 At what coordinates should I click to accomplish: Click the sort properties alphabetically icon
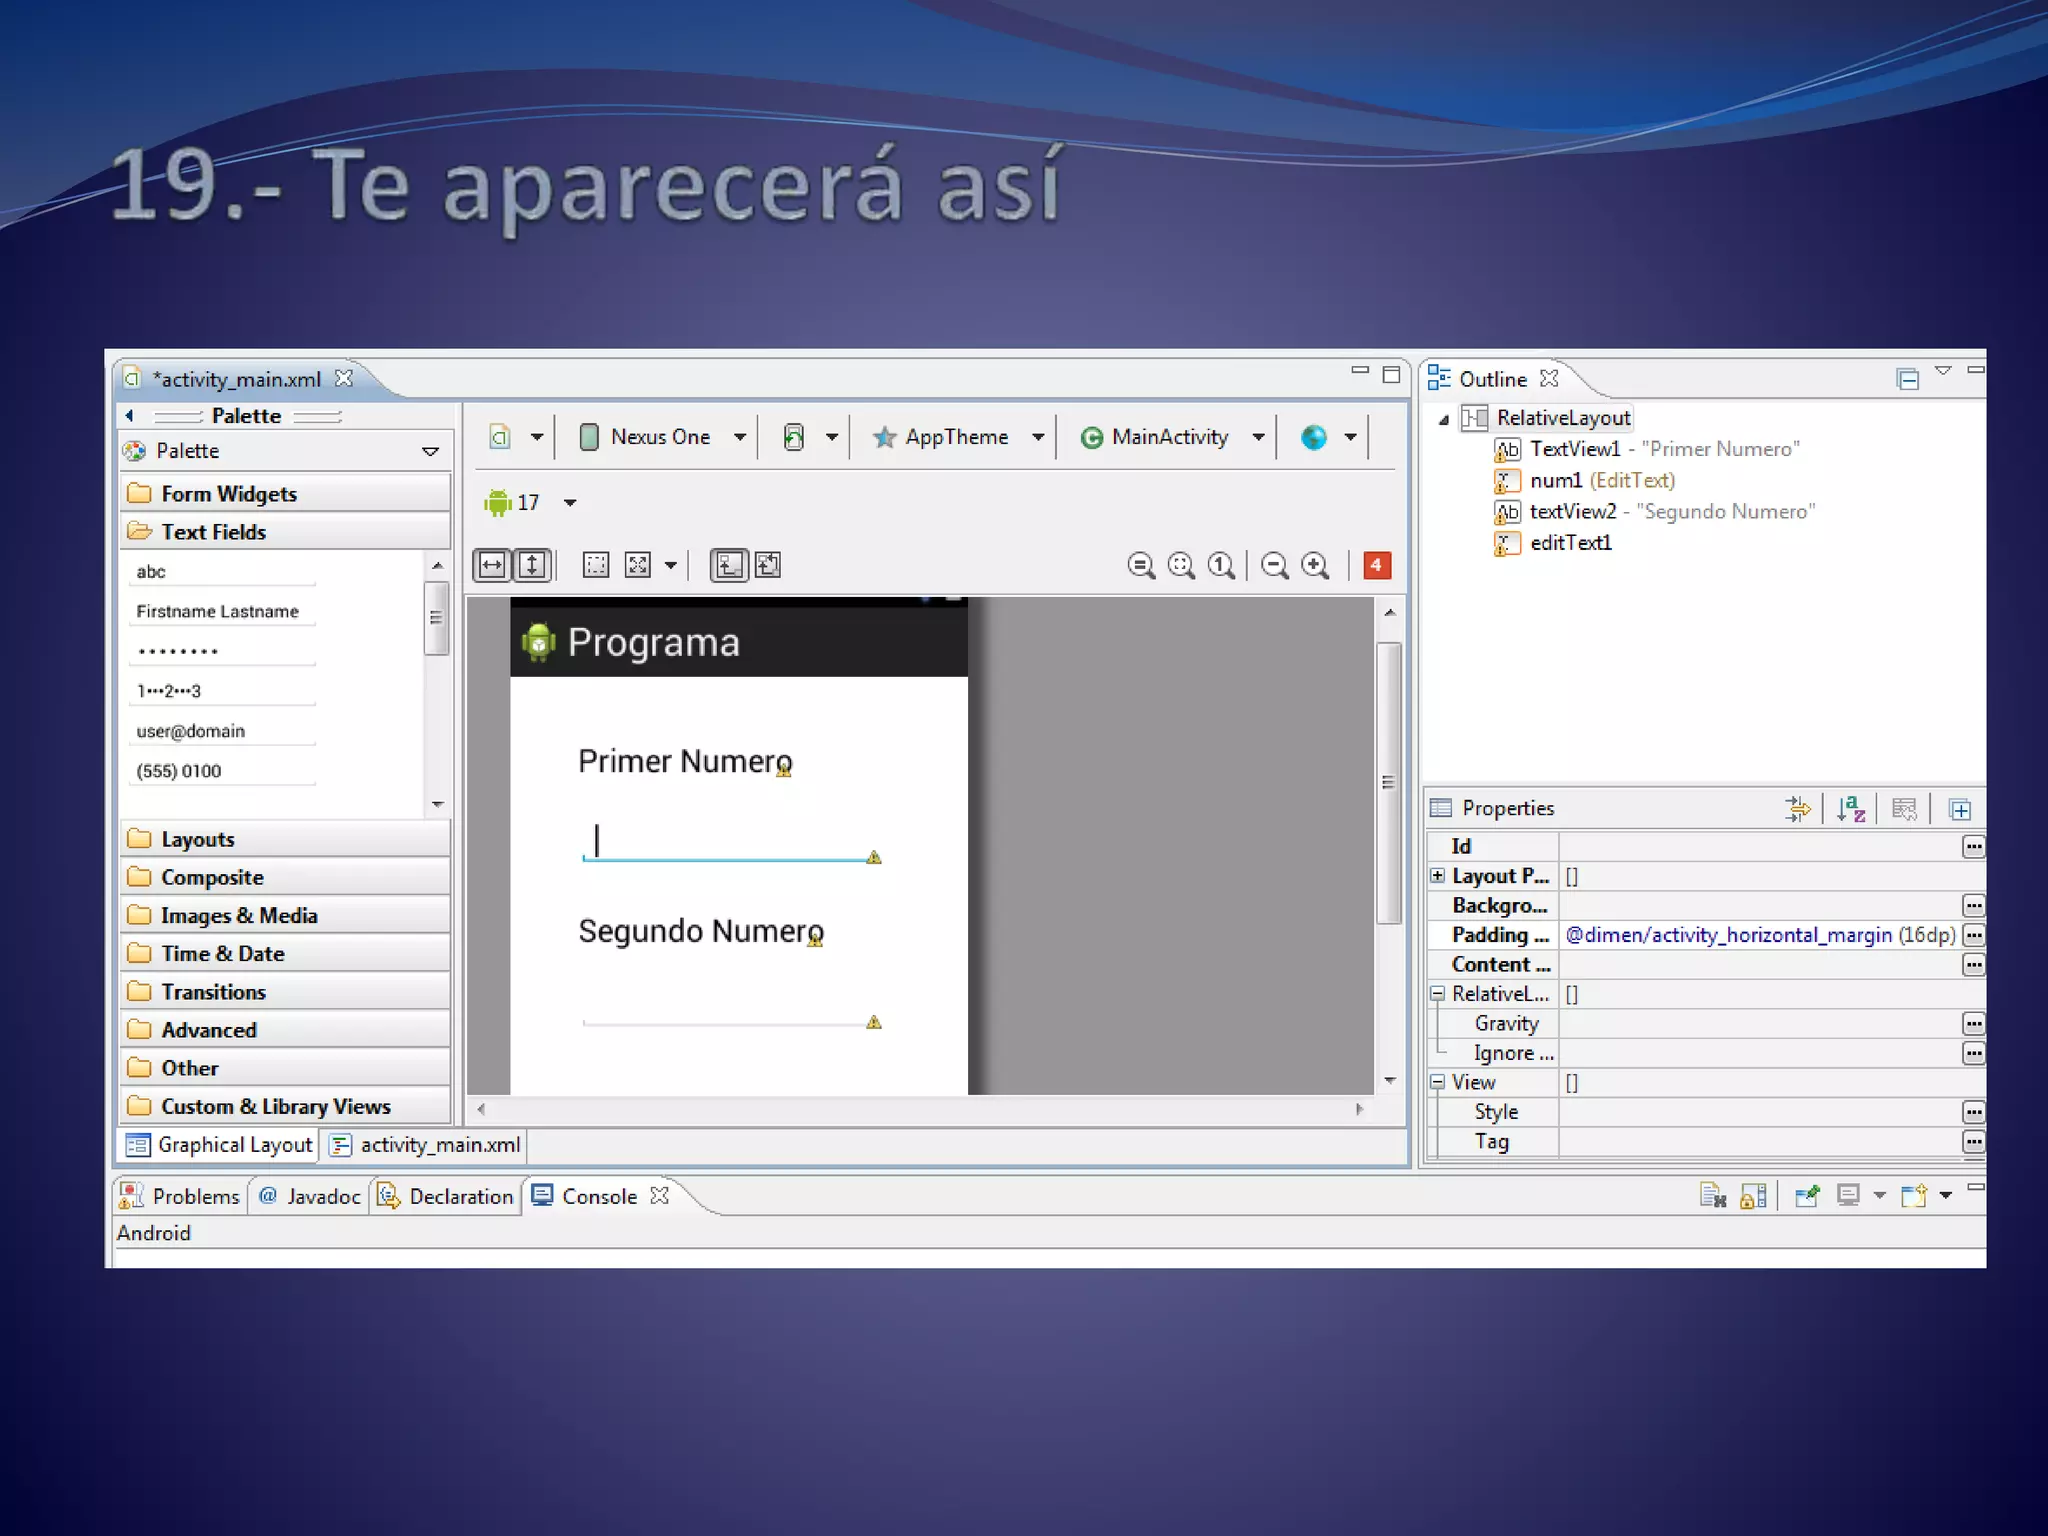click(x=1850, y=809)
